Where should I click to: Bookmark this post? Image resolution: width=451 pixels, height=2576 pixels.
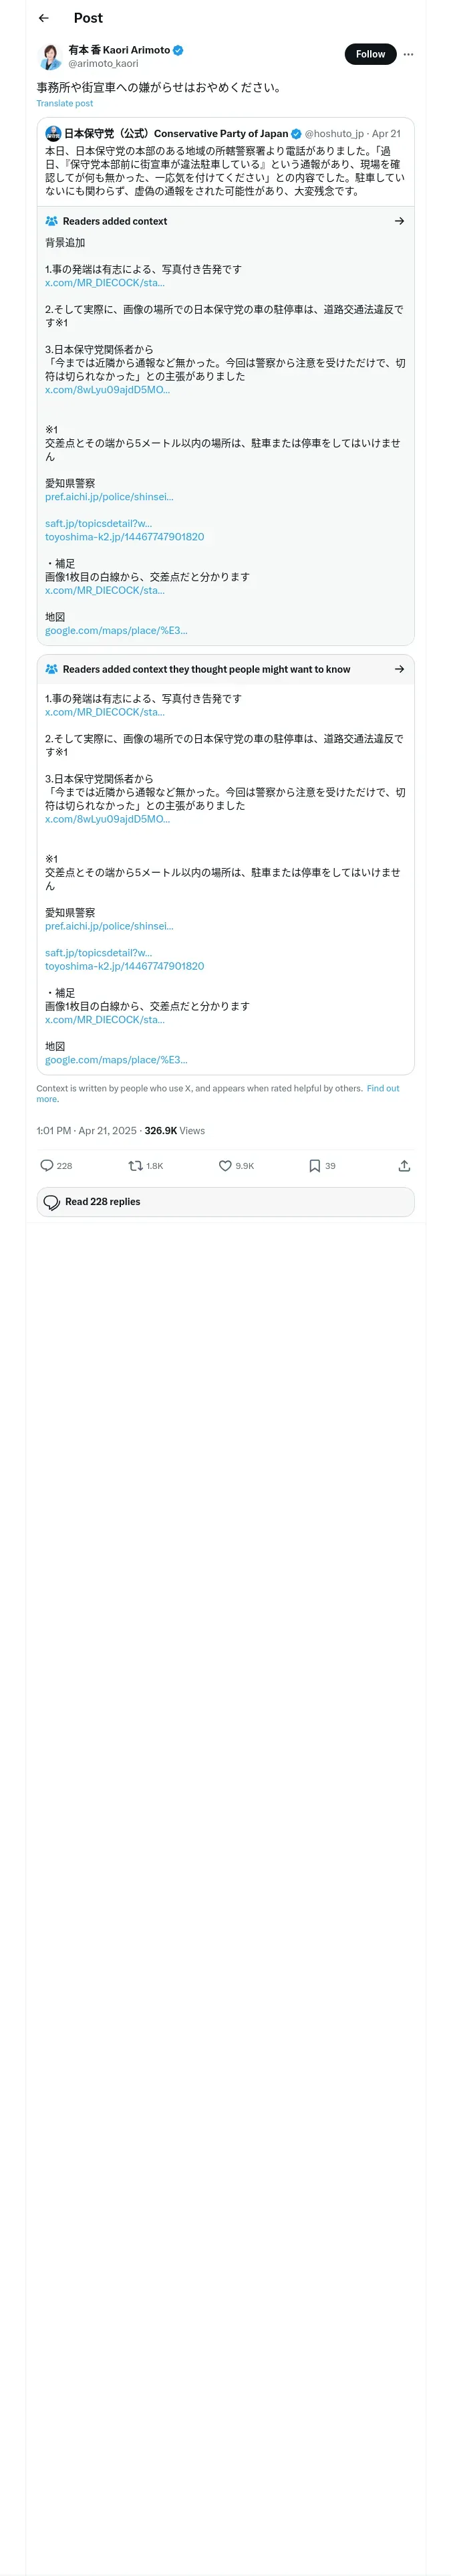click(314, 1165)
